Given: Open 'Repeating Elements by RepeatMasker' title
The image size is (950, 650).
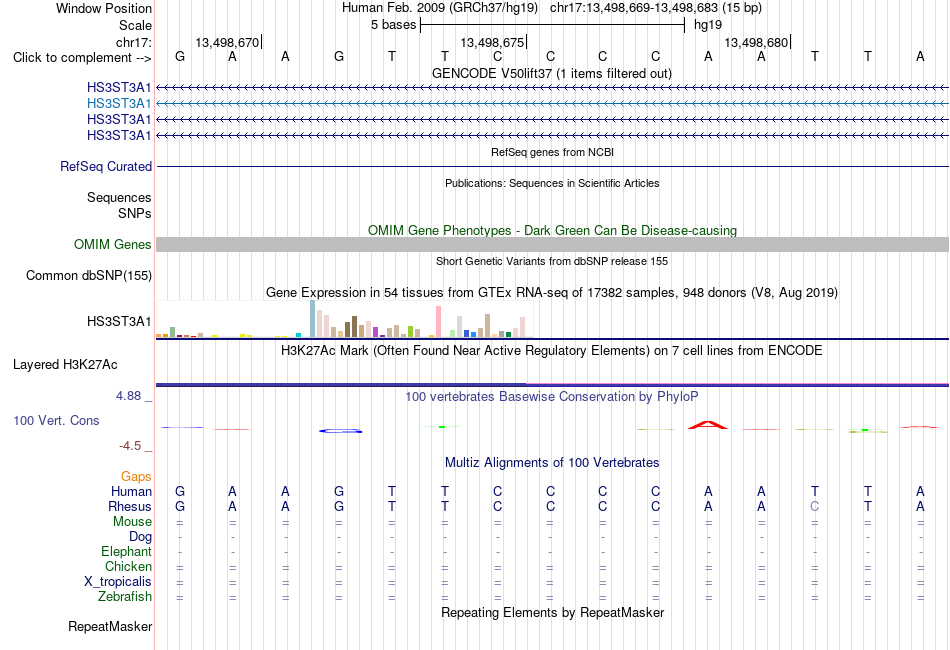Looking at the screenshot, I should point(552,612).
